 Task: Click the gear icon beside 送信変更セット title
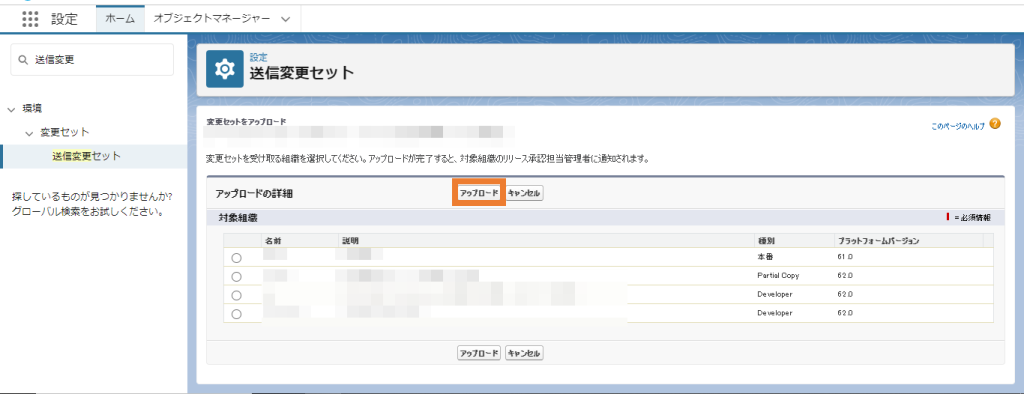pyautogui.click(x=225, y=69)
